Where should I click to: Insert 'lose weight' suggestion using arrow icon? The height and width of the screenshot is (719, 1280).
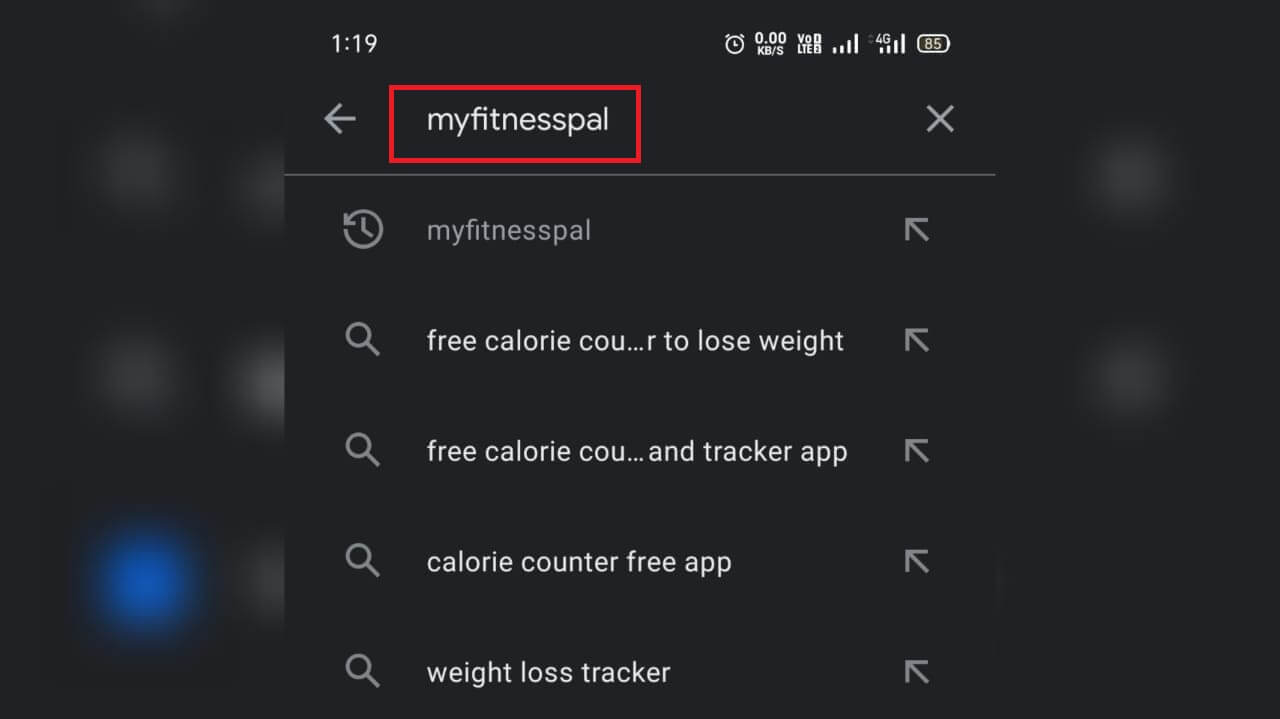tap(916, 341)
